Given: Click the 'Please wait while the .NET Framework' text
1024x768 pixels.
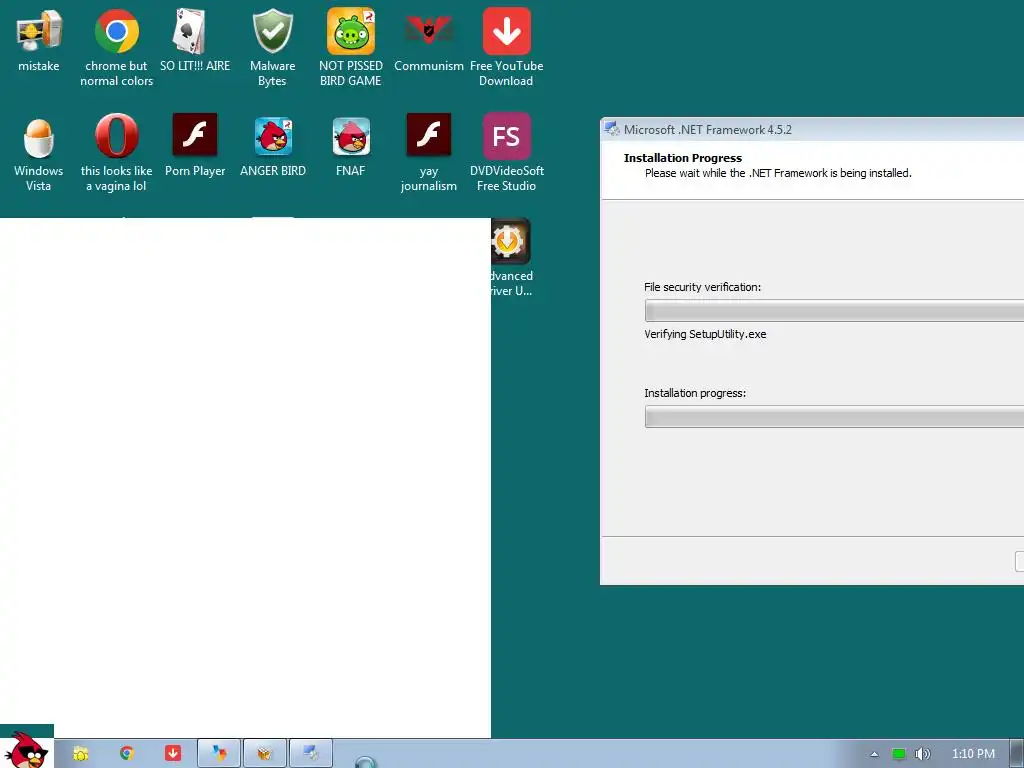Looking at the screenshot, I should [778, 173].
